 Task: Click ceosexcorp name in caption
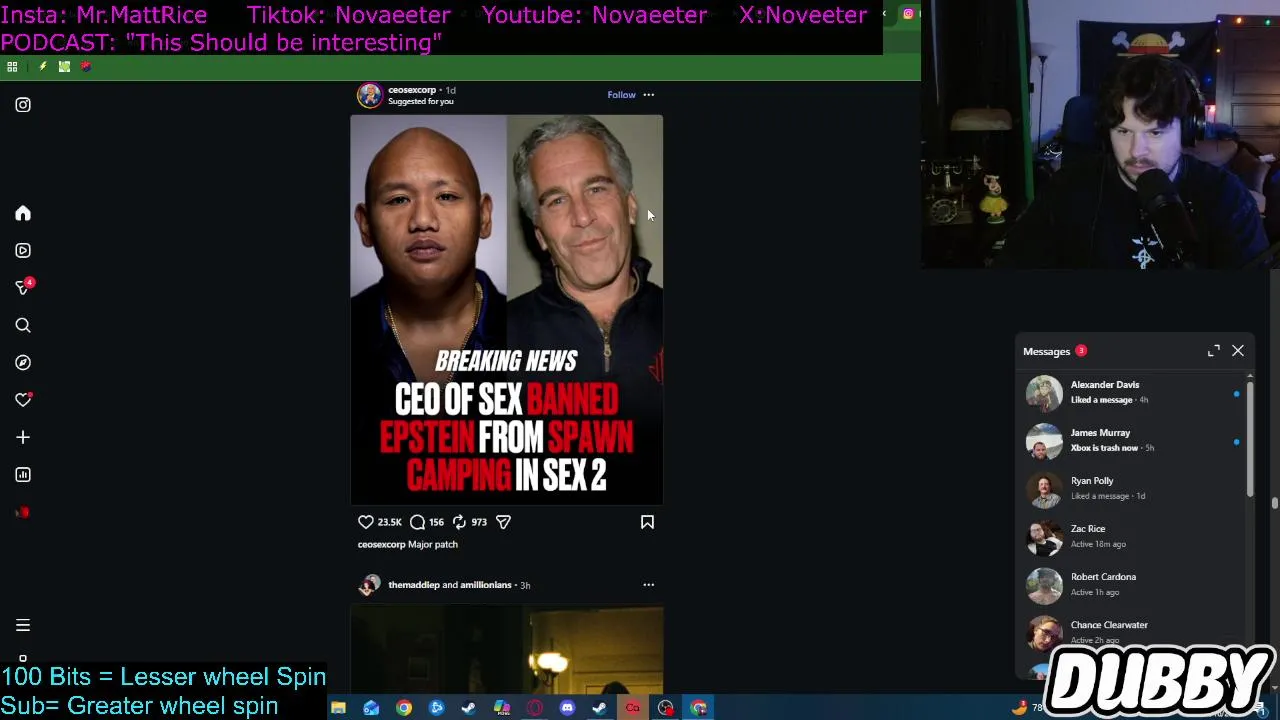[x=381, y=545]
